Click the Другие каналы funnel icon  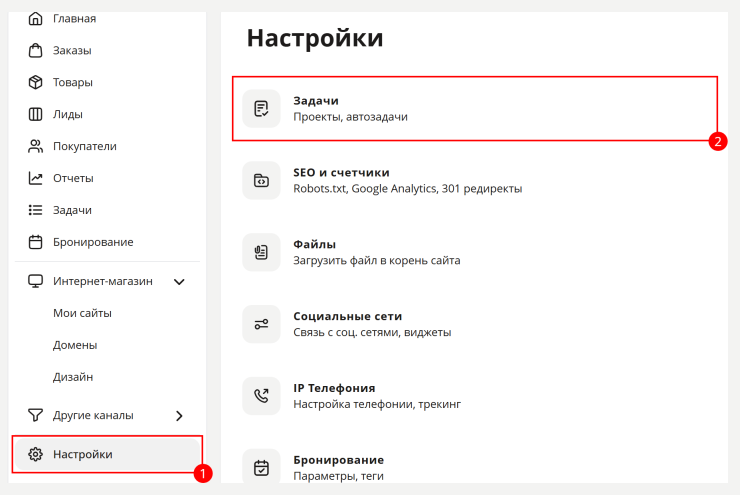(x=35, y=415)
